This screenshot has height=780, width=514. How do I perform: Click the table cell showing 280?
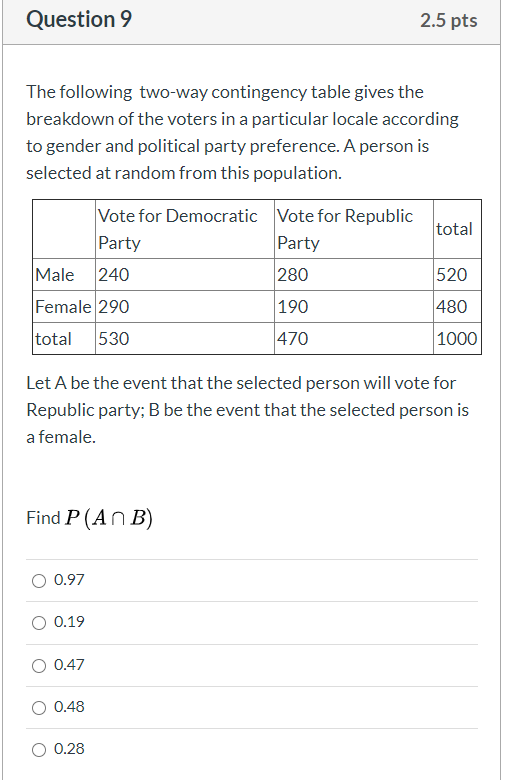(354, 275)
